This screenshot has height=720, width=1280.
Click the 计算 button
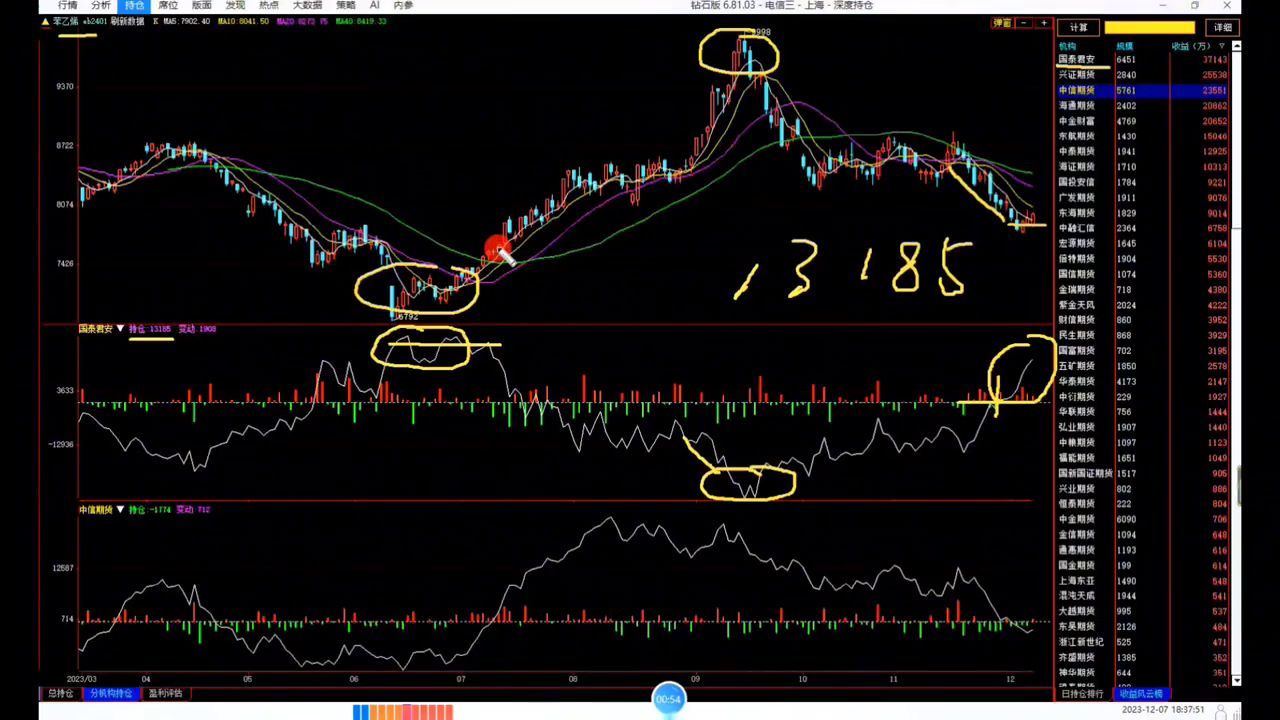pos(1078,27)
